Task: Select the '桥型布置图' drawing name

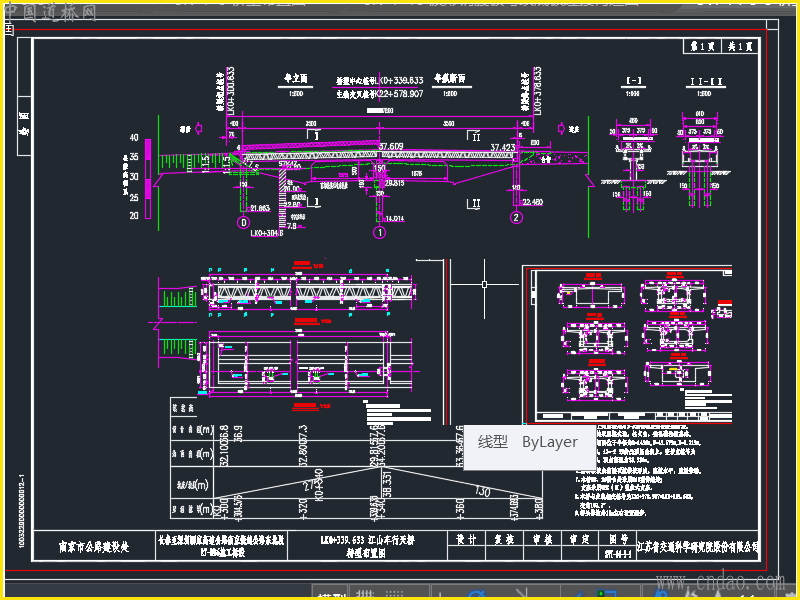Action: [x=366, y=553]
